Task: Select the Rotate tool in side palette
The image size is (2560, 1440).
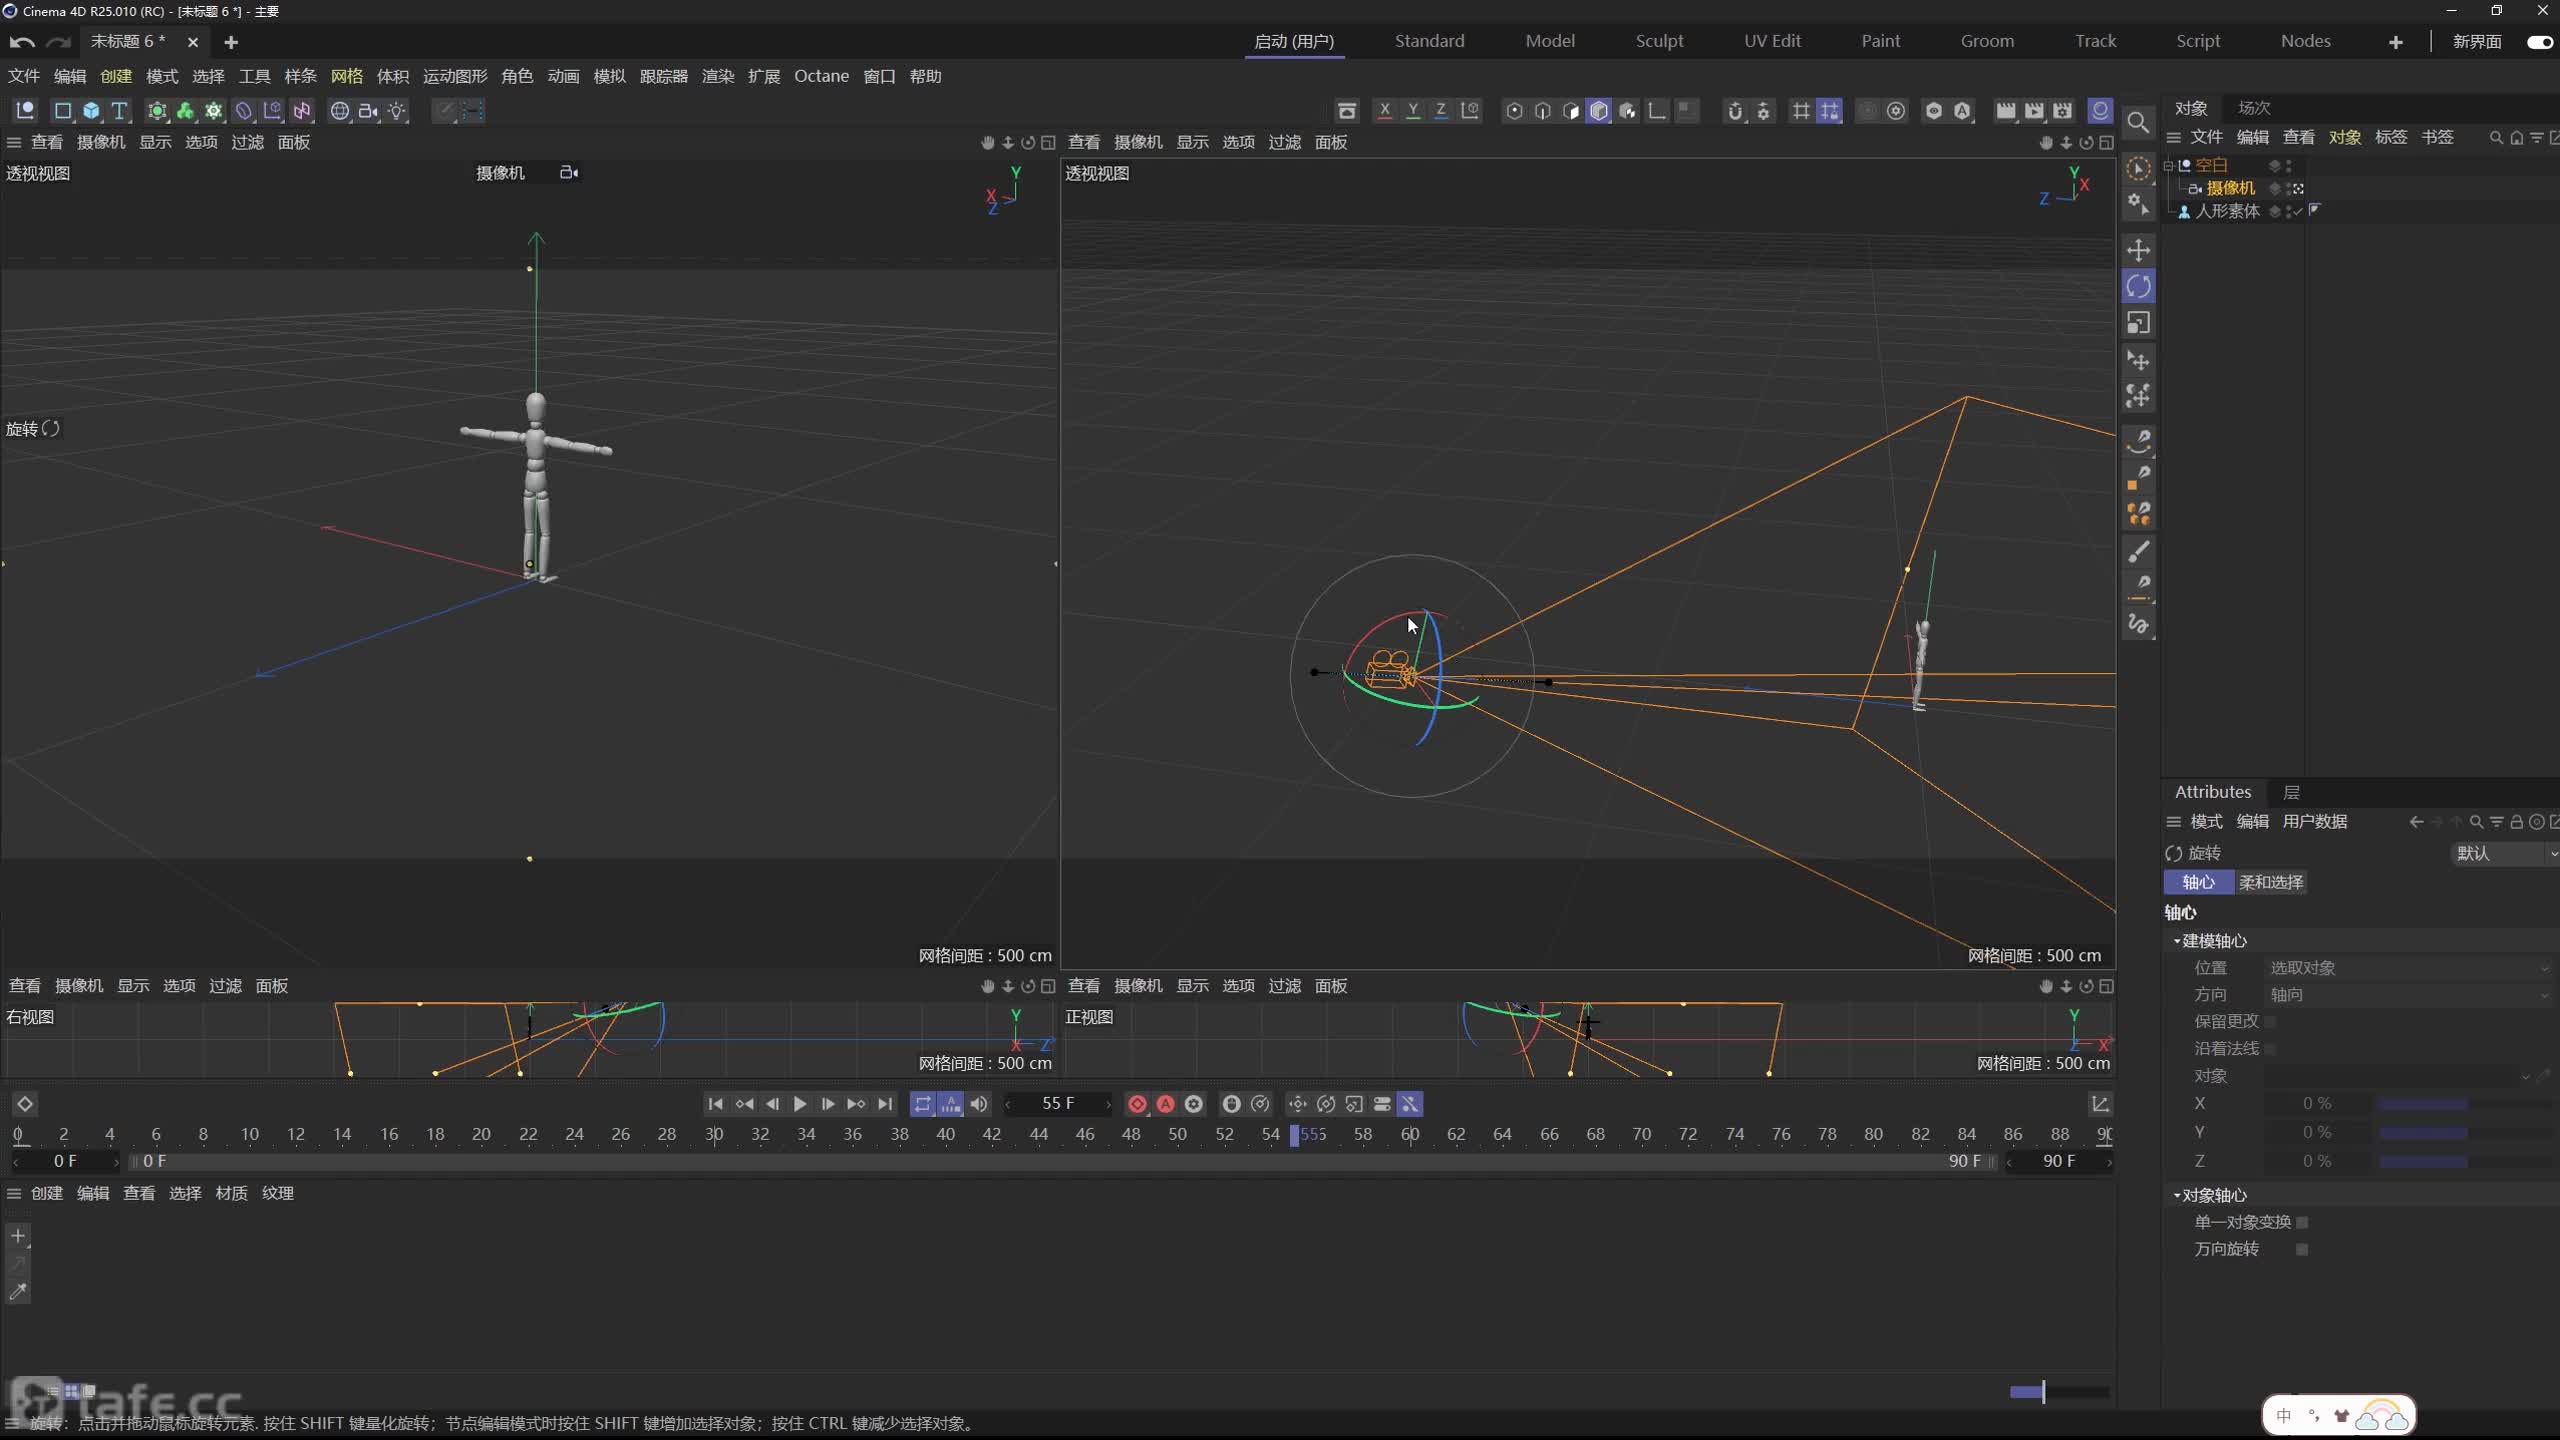Action: click(2138, 287)
